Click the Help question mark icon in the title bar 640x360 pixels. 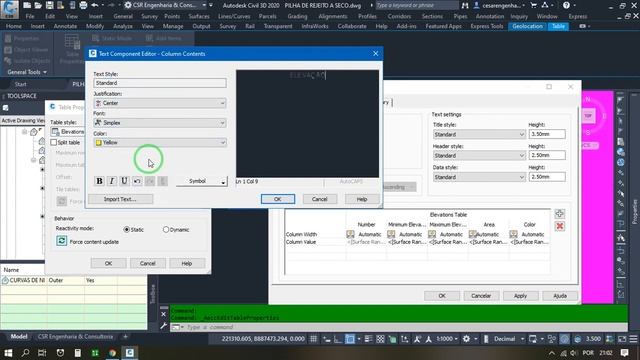pos(566,5)
